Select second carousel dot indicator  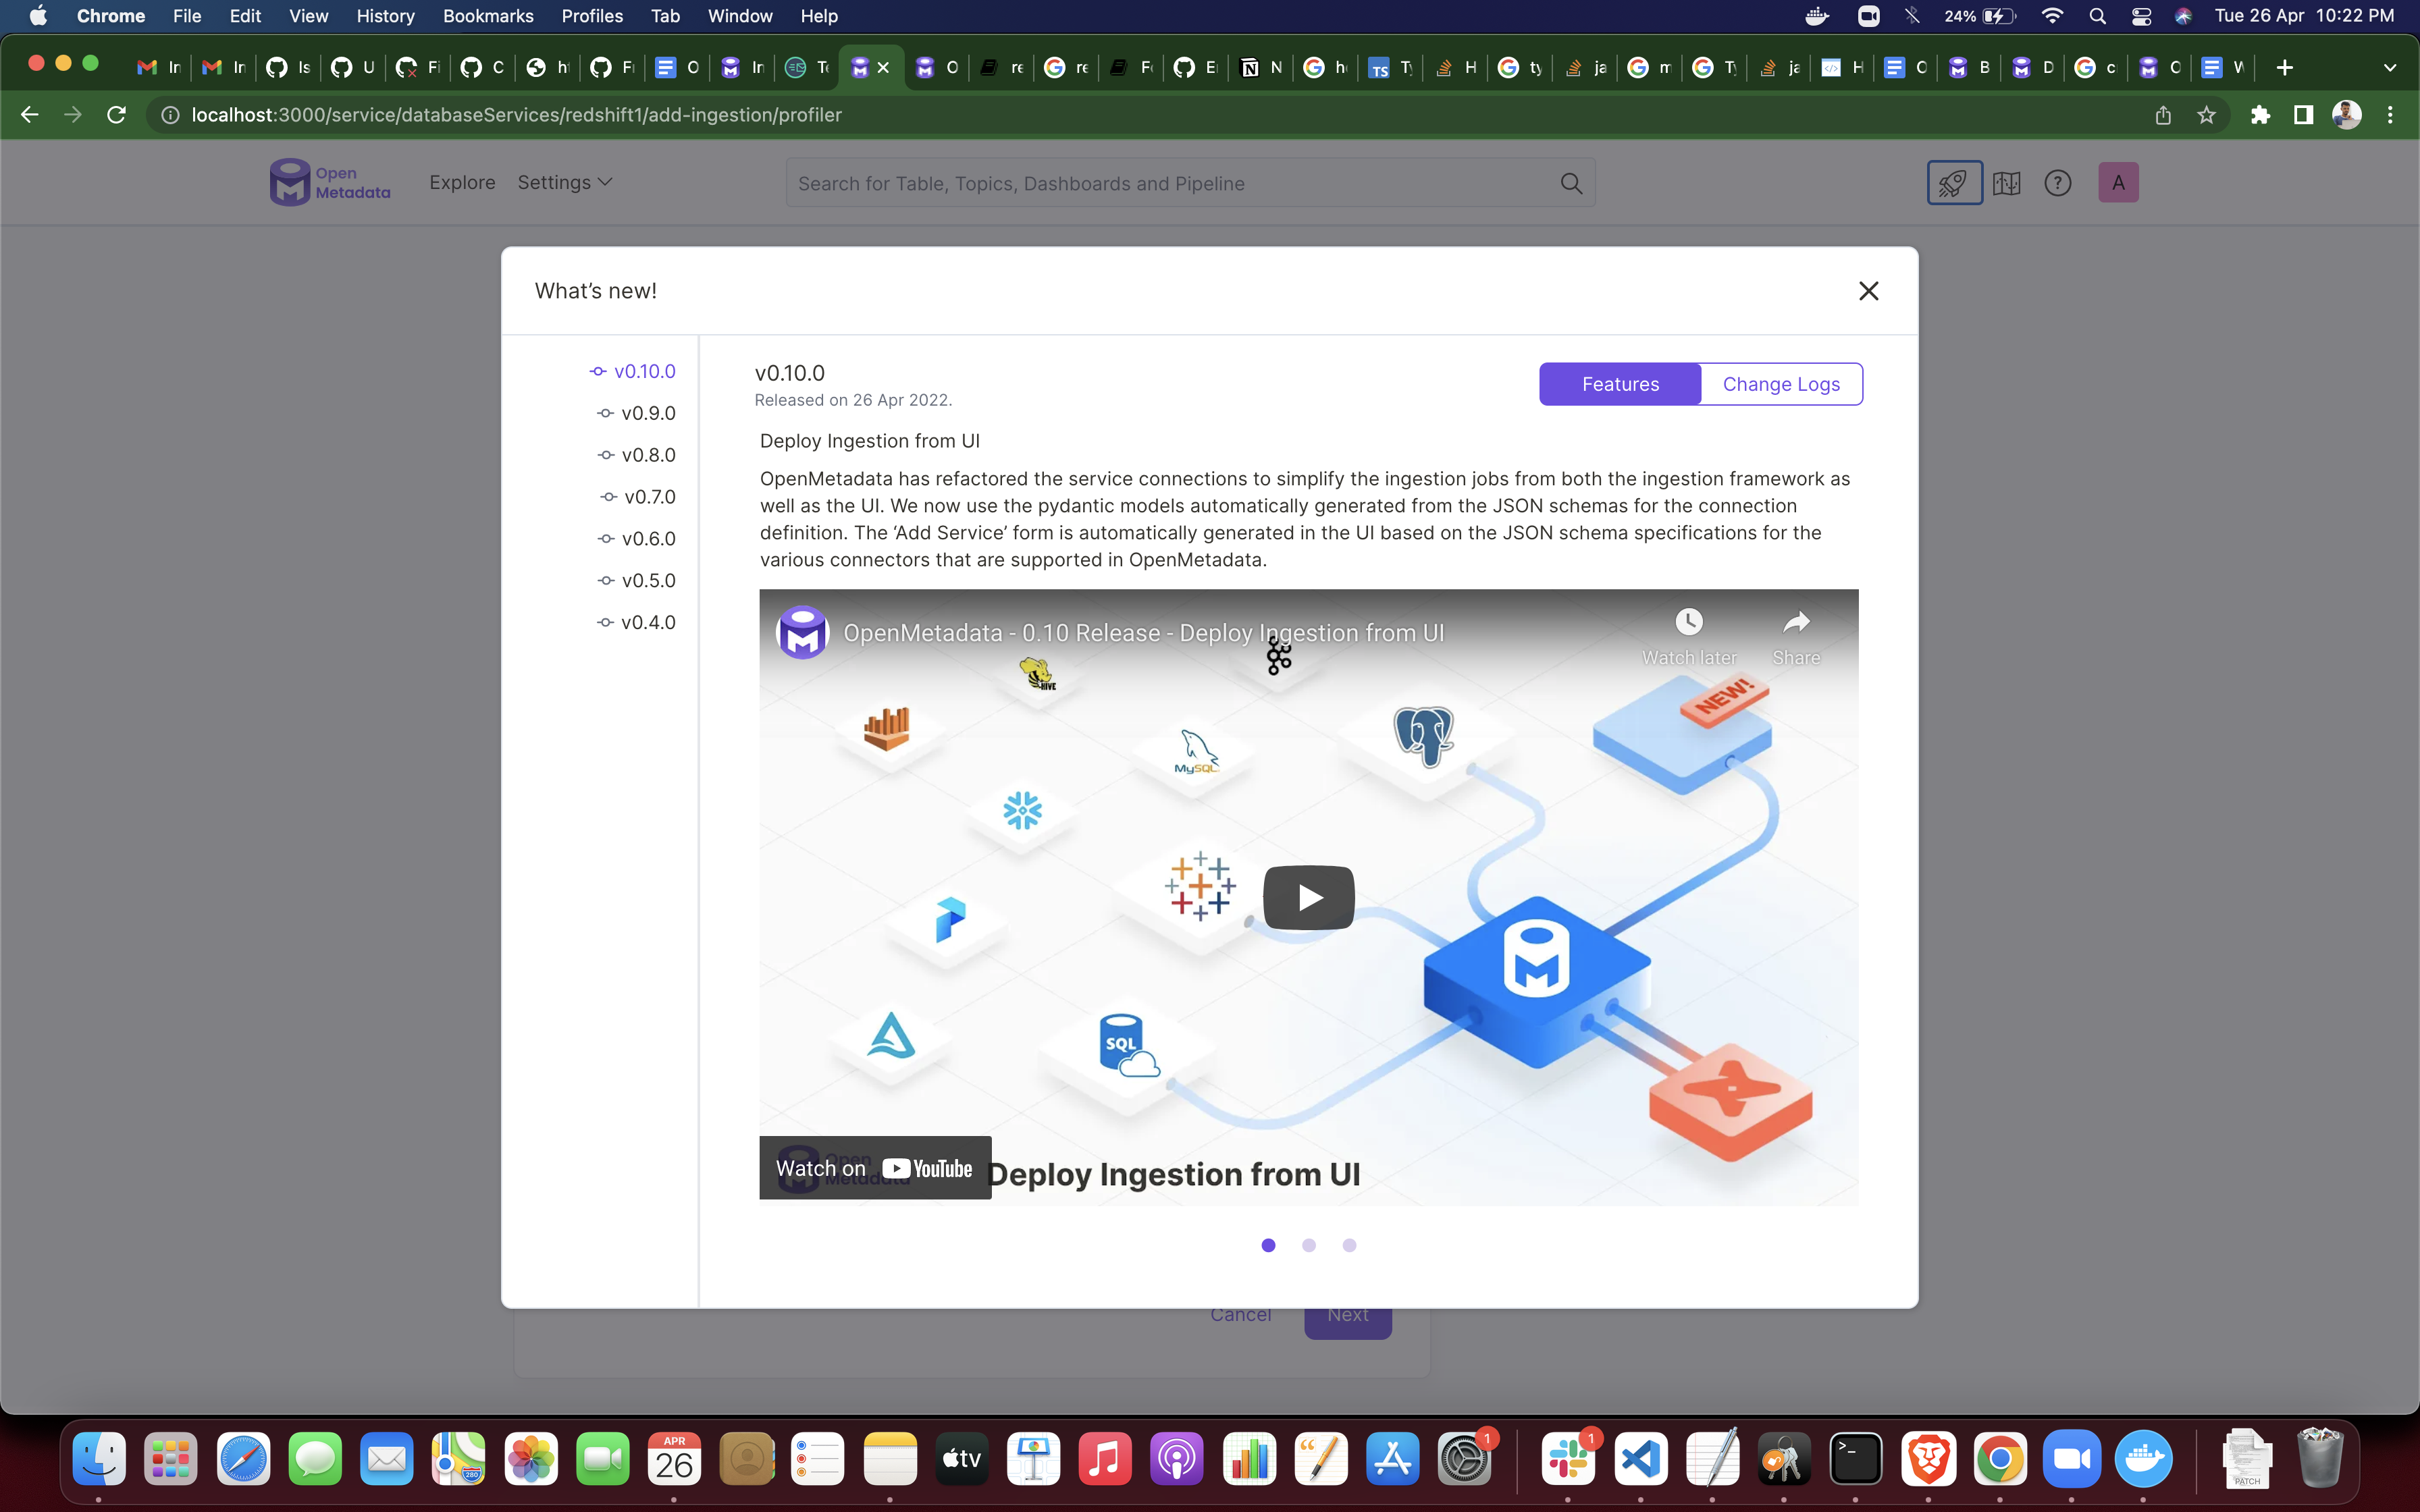[1309, 1245]
